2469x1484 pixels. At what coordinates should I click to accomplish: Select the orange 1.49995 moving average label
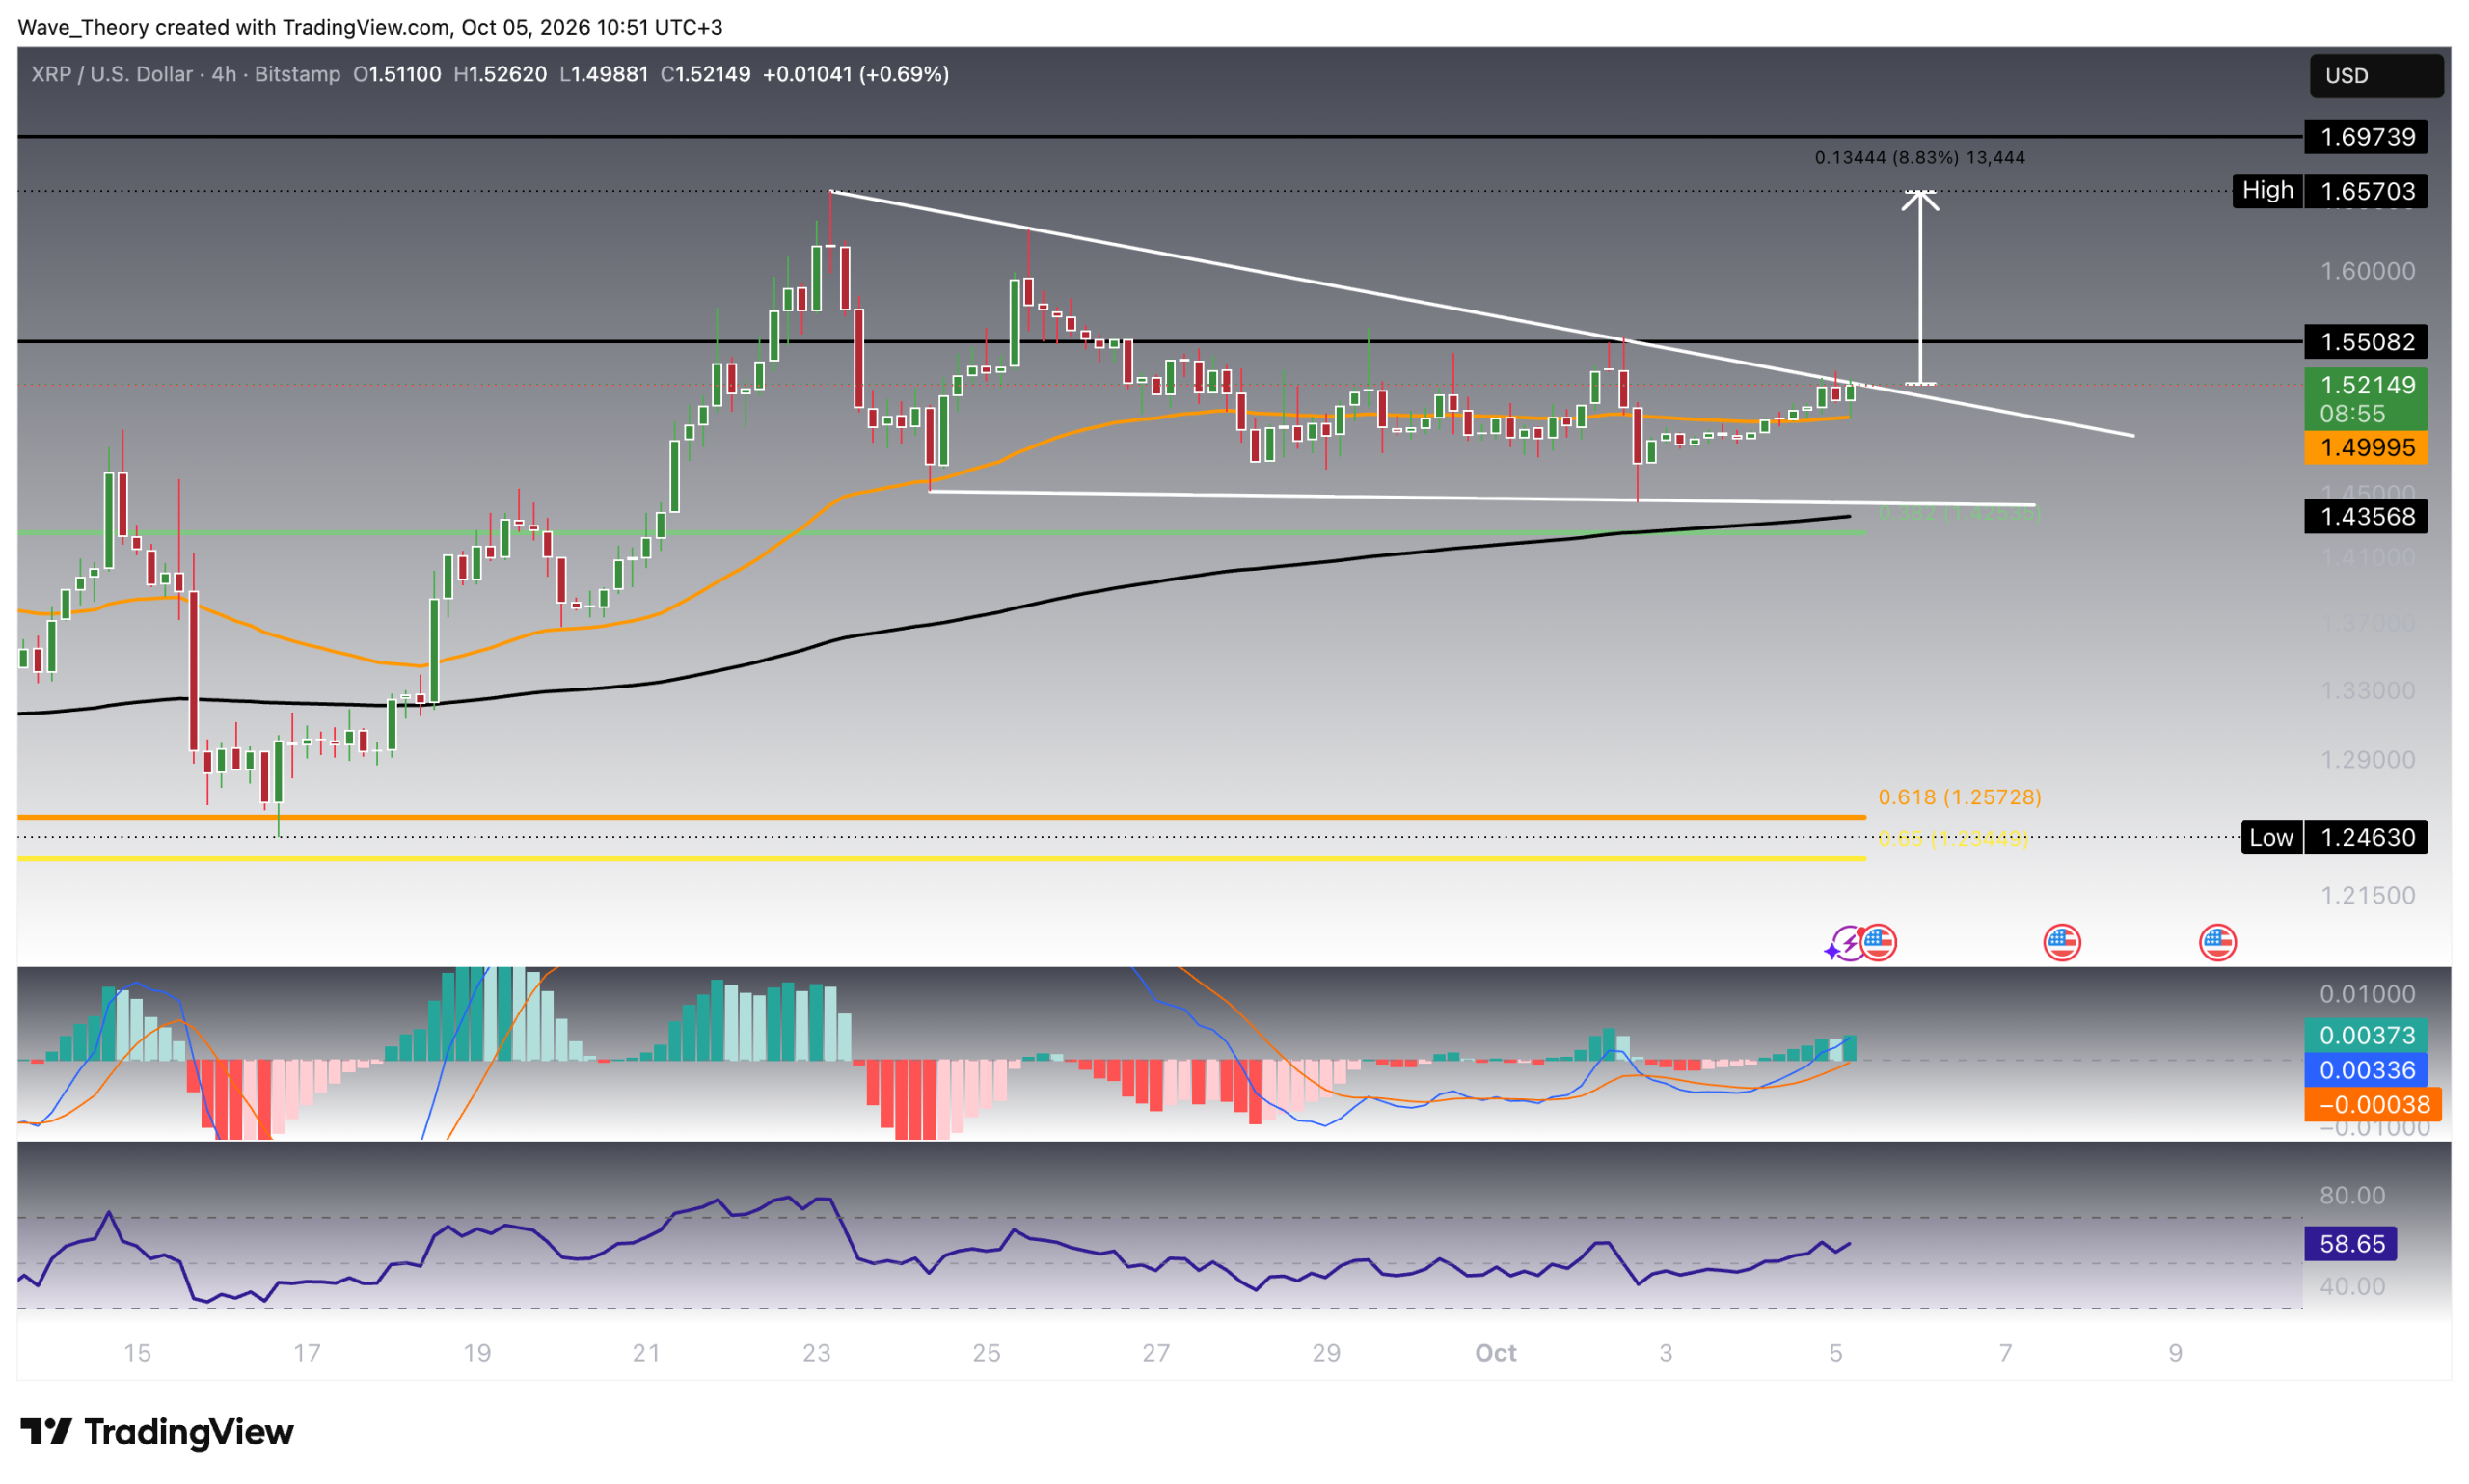2365,447
